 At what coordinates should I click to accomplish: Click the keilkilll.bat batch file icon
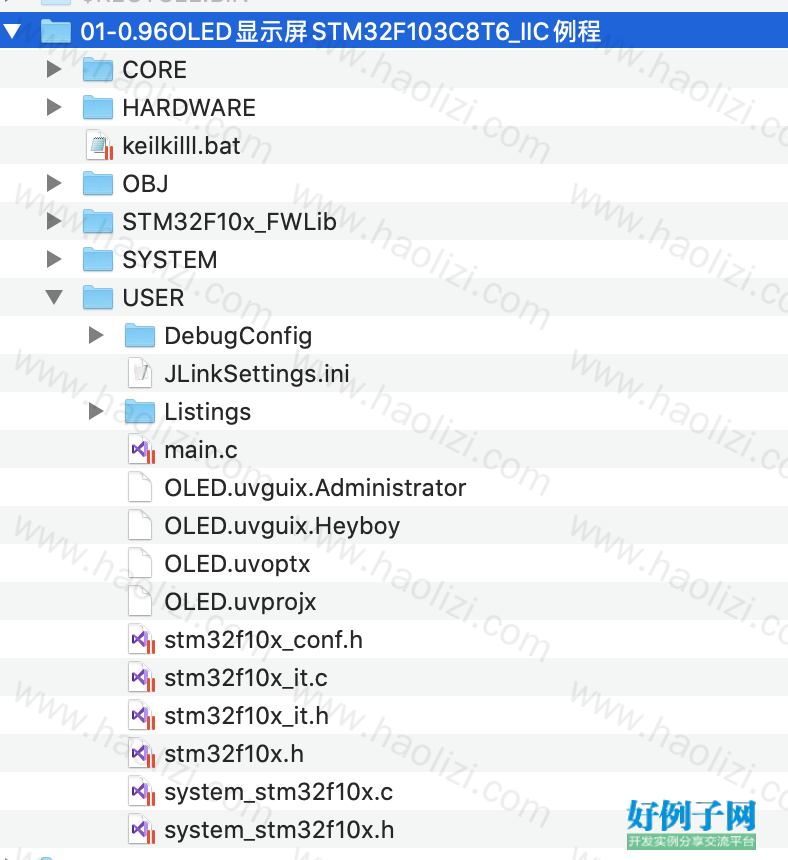pyautogui.click(x=100, y=145)
